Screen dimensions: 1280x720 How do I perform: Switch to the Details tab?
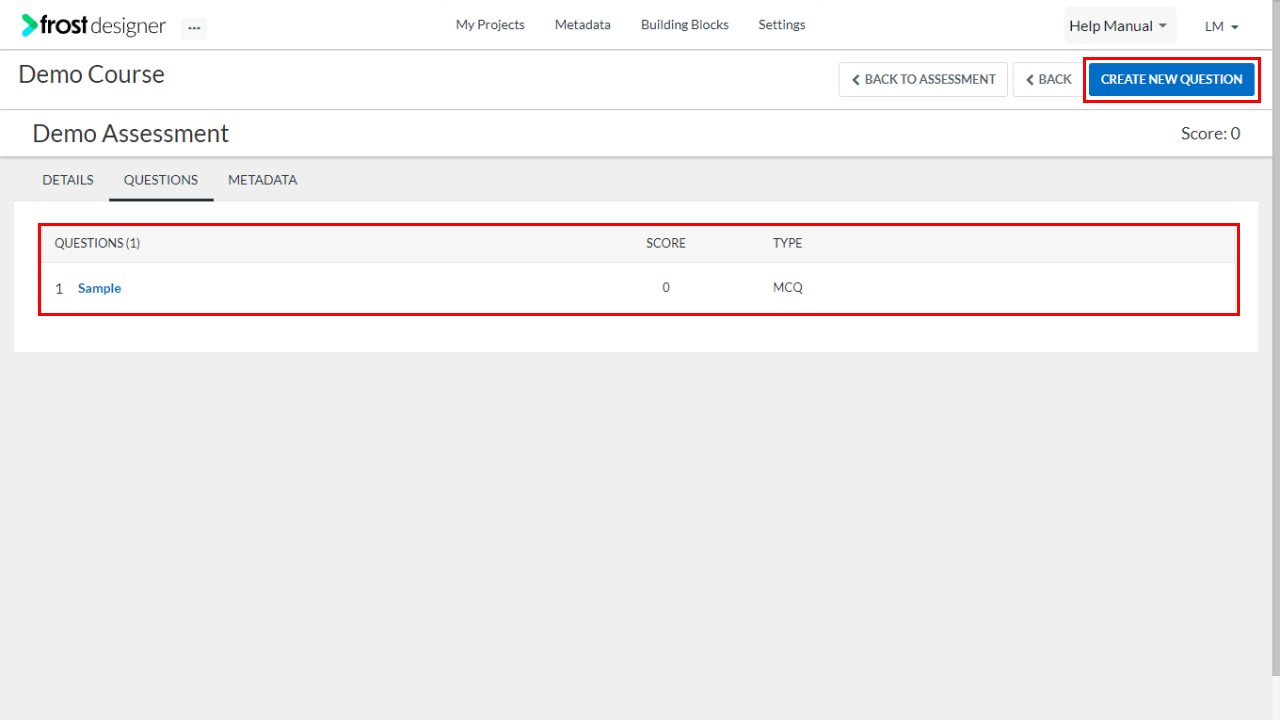[x=68, y=180]
